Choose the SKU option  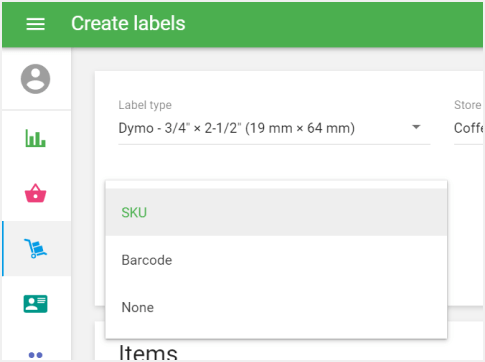(276, 212)
